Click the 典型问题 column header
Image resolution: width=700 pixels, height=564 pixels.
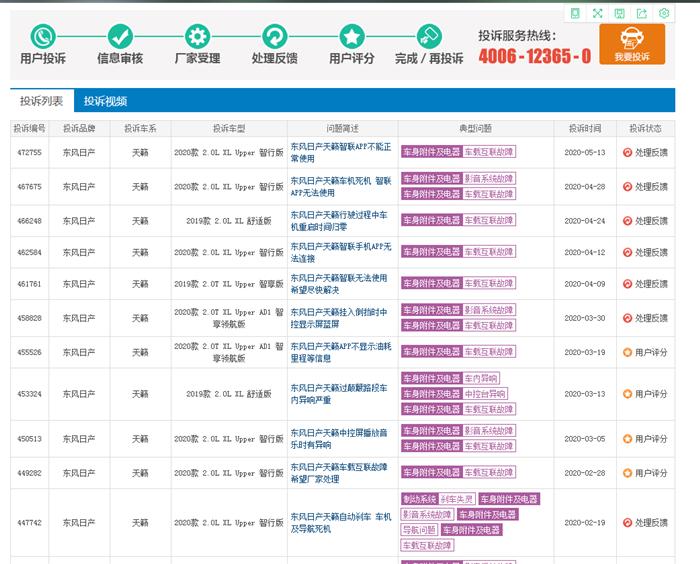pyautogui.click(x=476, y=129)
